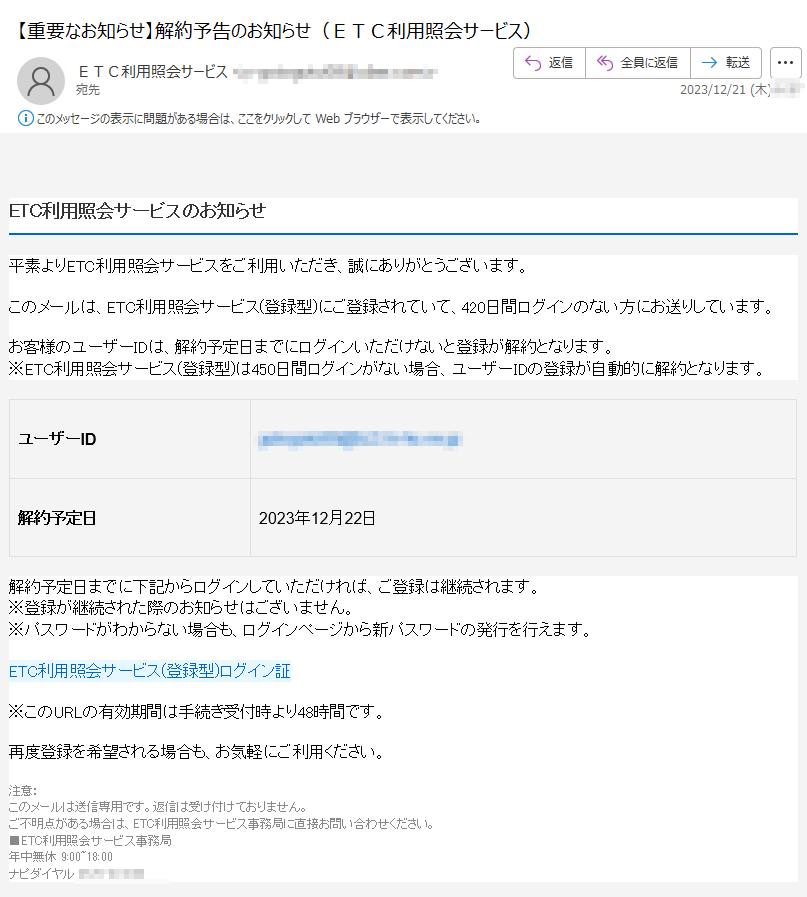Open the ETC利用照会サービス(登録型)ログイン証 link
The width and height of the screenshot is (807, 897).
pos(149,671)
